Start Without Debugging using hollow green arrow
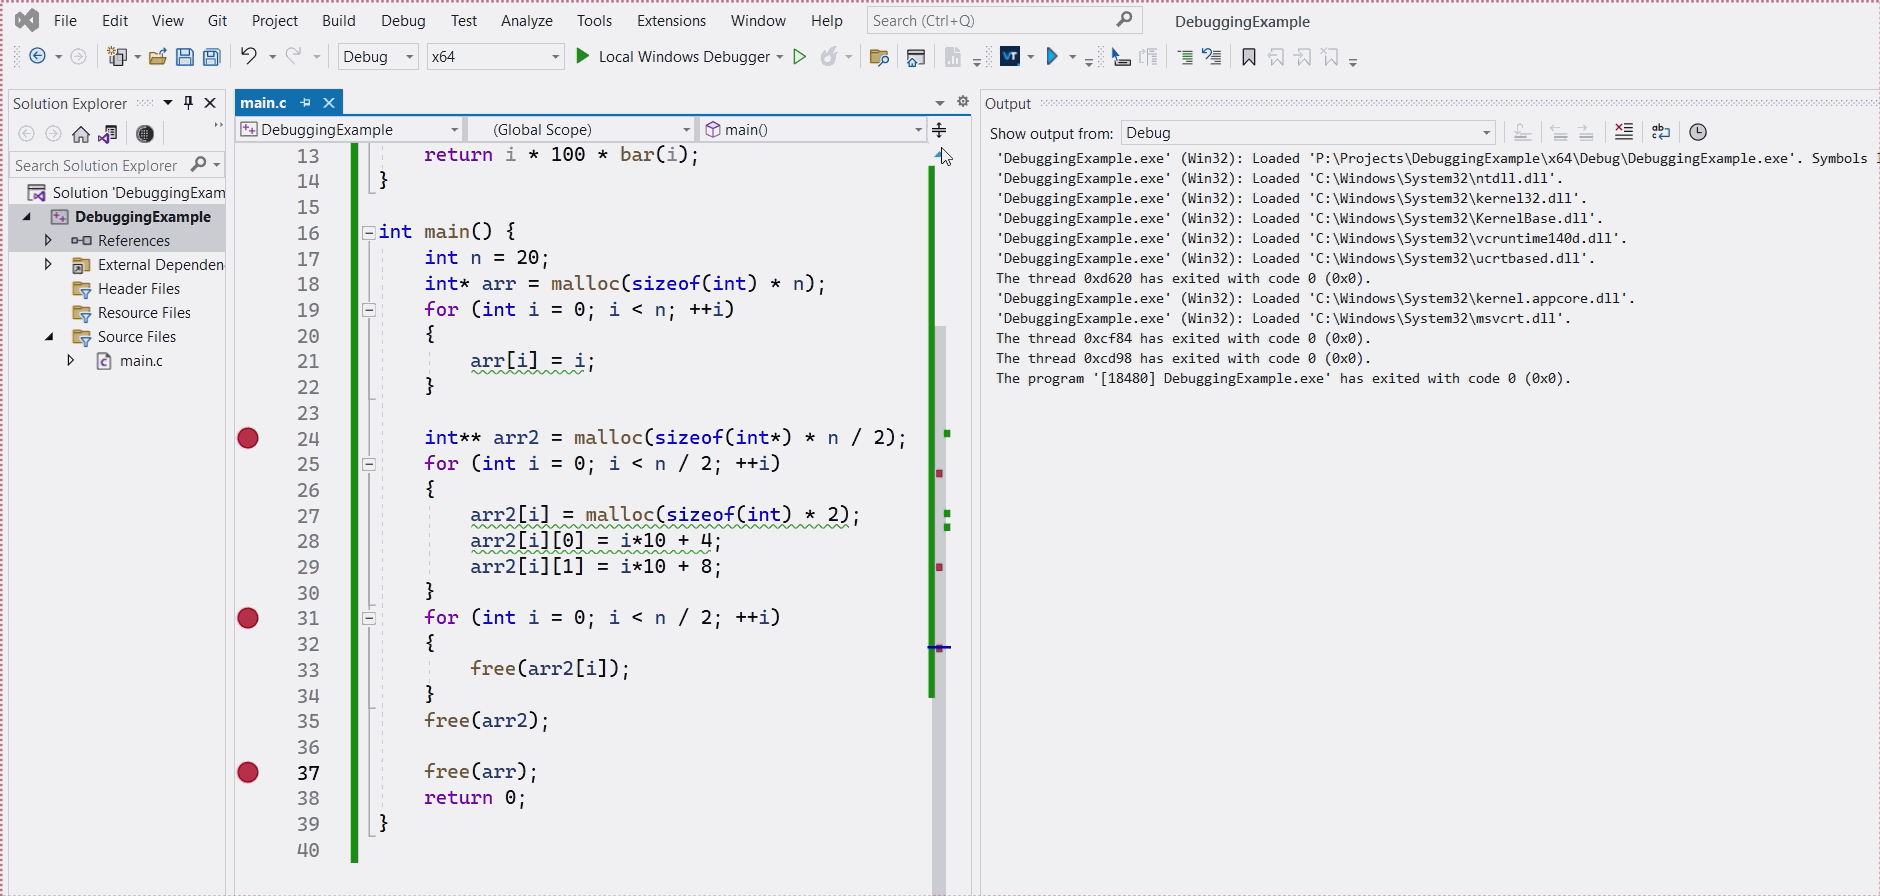The height and width of the screenshot is (896, 1880). [799, 57]
